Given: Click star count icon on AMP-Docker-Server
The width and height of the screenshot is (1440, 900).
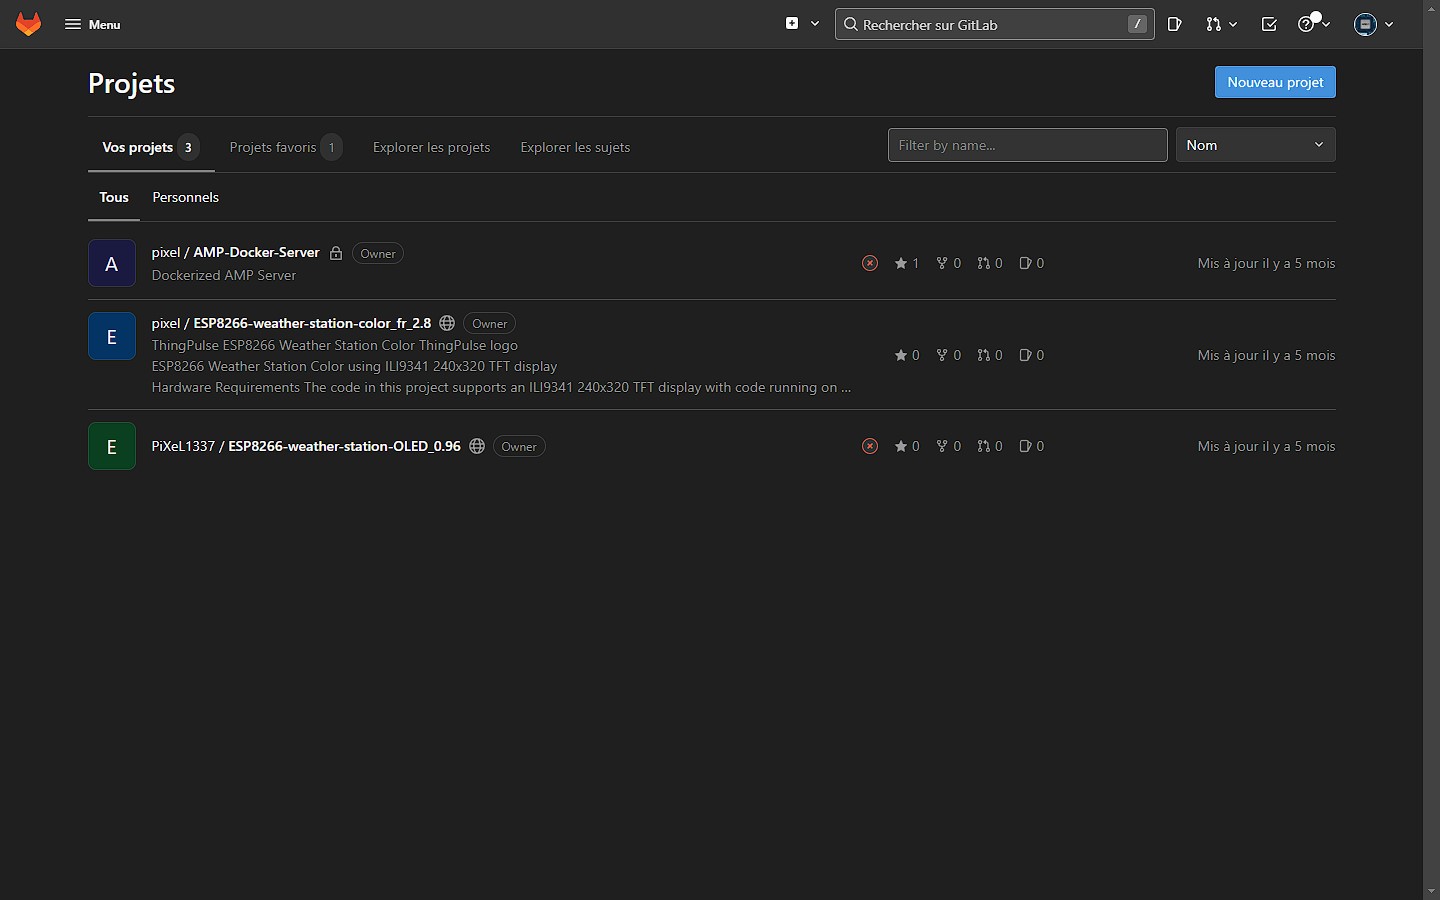Looking at the screenshot, I should [901, 263].
